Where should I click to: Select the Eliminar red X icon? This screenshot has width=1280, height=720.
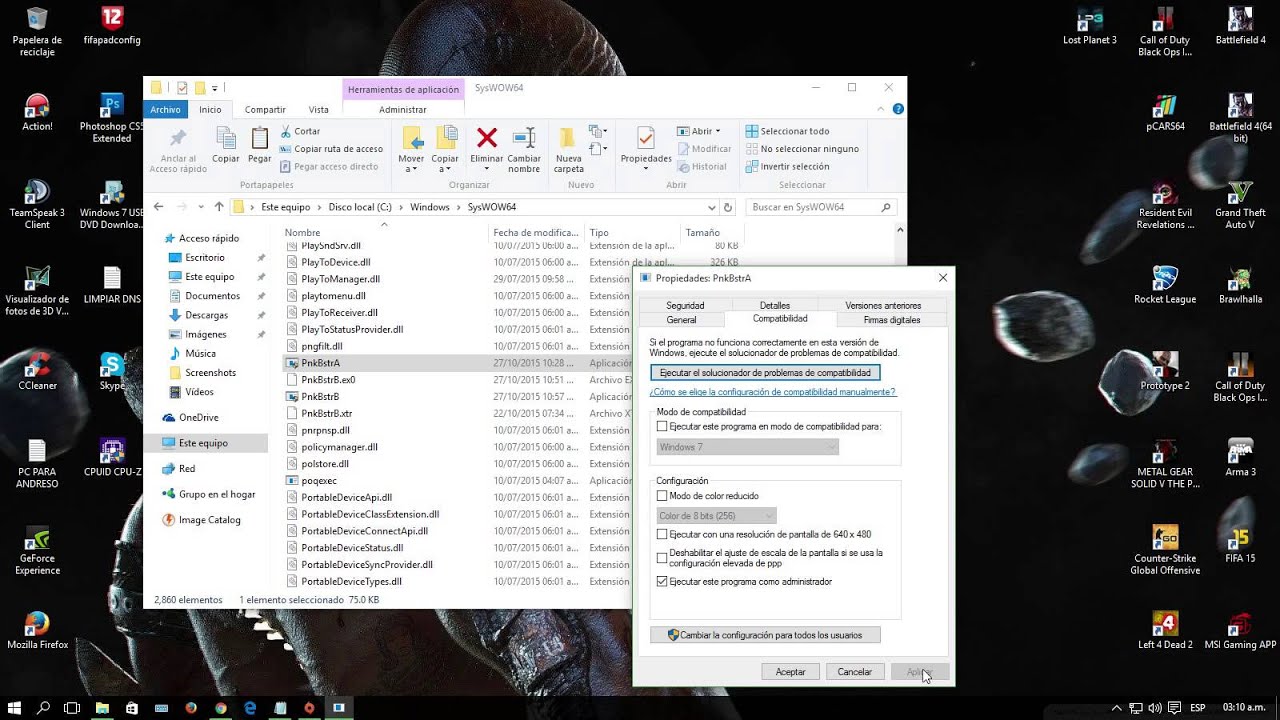(488, 140)
